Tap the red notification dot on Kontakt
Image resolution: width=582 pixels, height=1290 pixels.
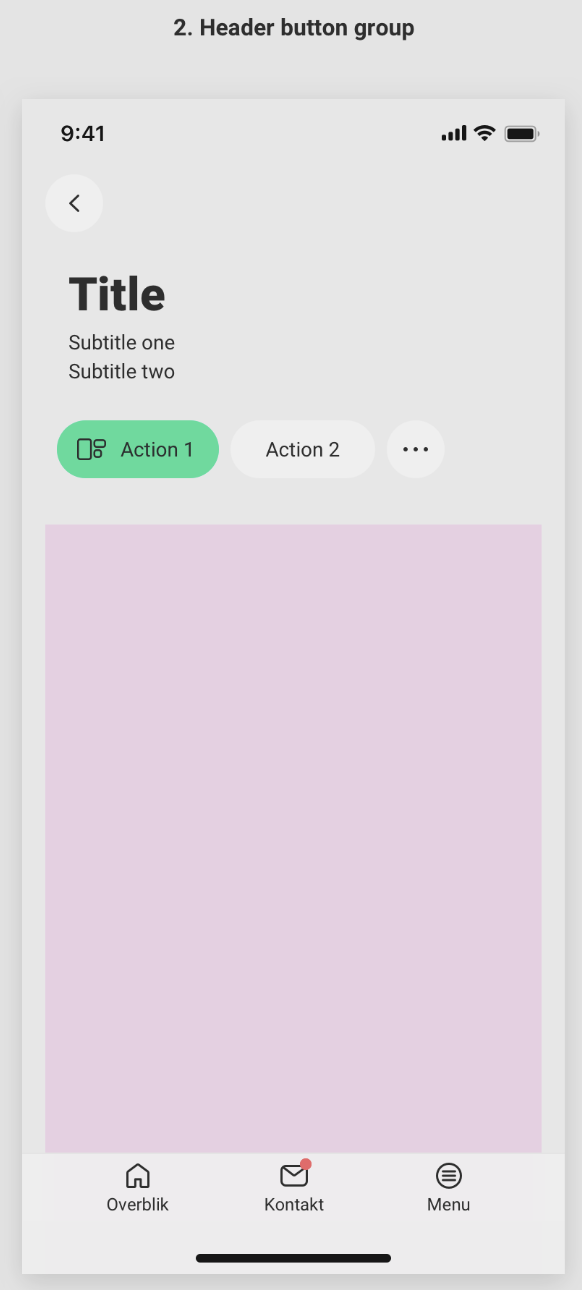point(307,1163)
